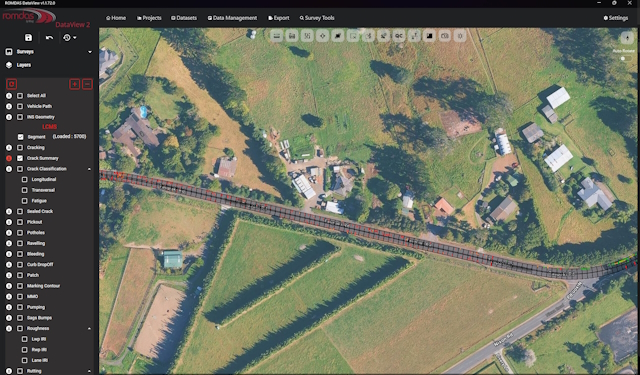Screen dimensions: 640x375
Task: Open the Projects menu
Action: click(149, 18)
